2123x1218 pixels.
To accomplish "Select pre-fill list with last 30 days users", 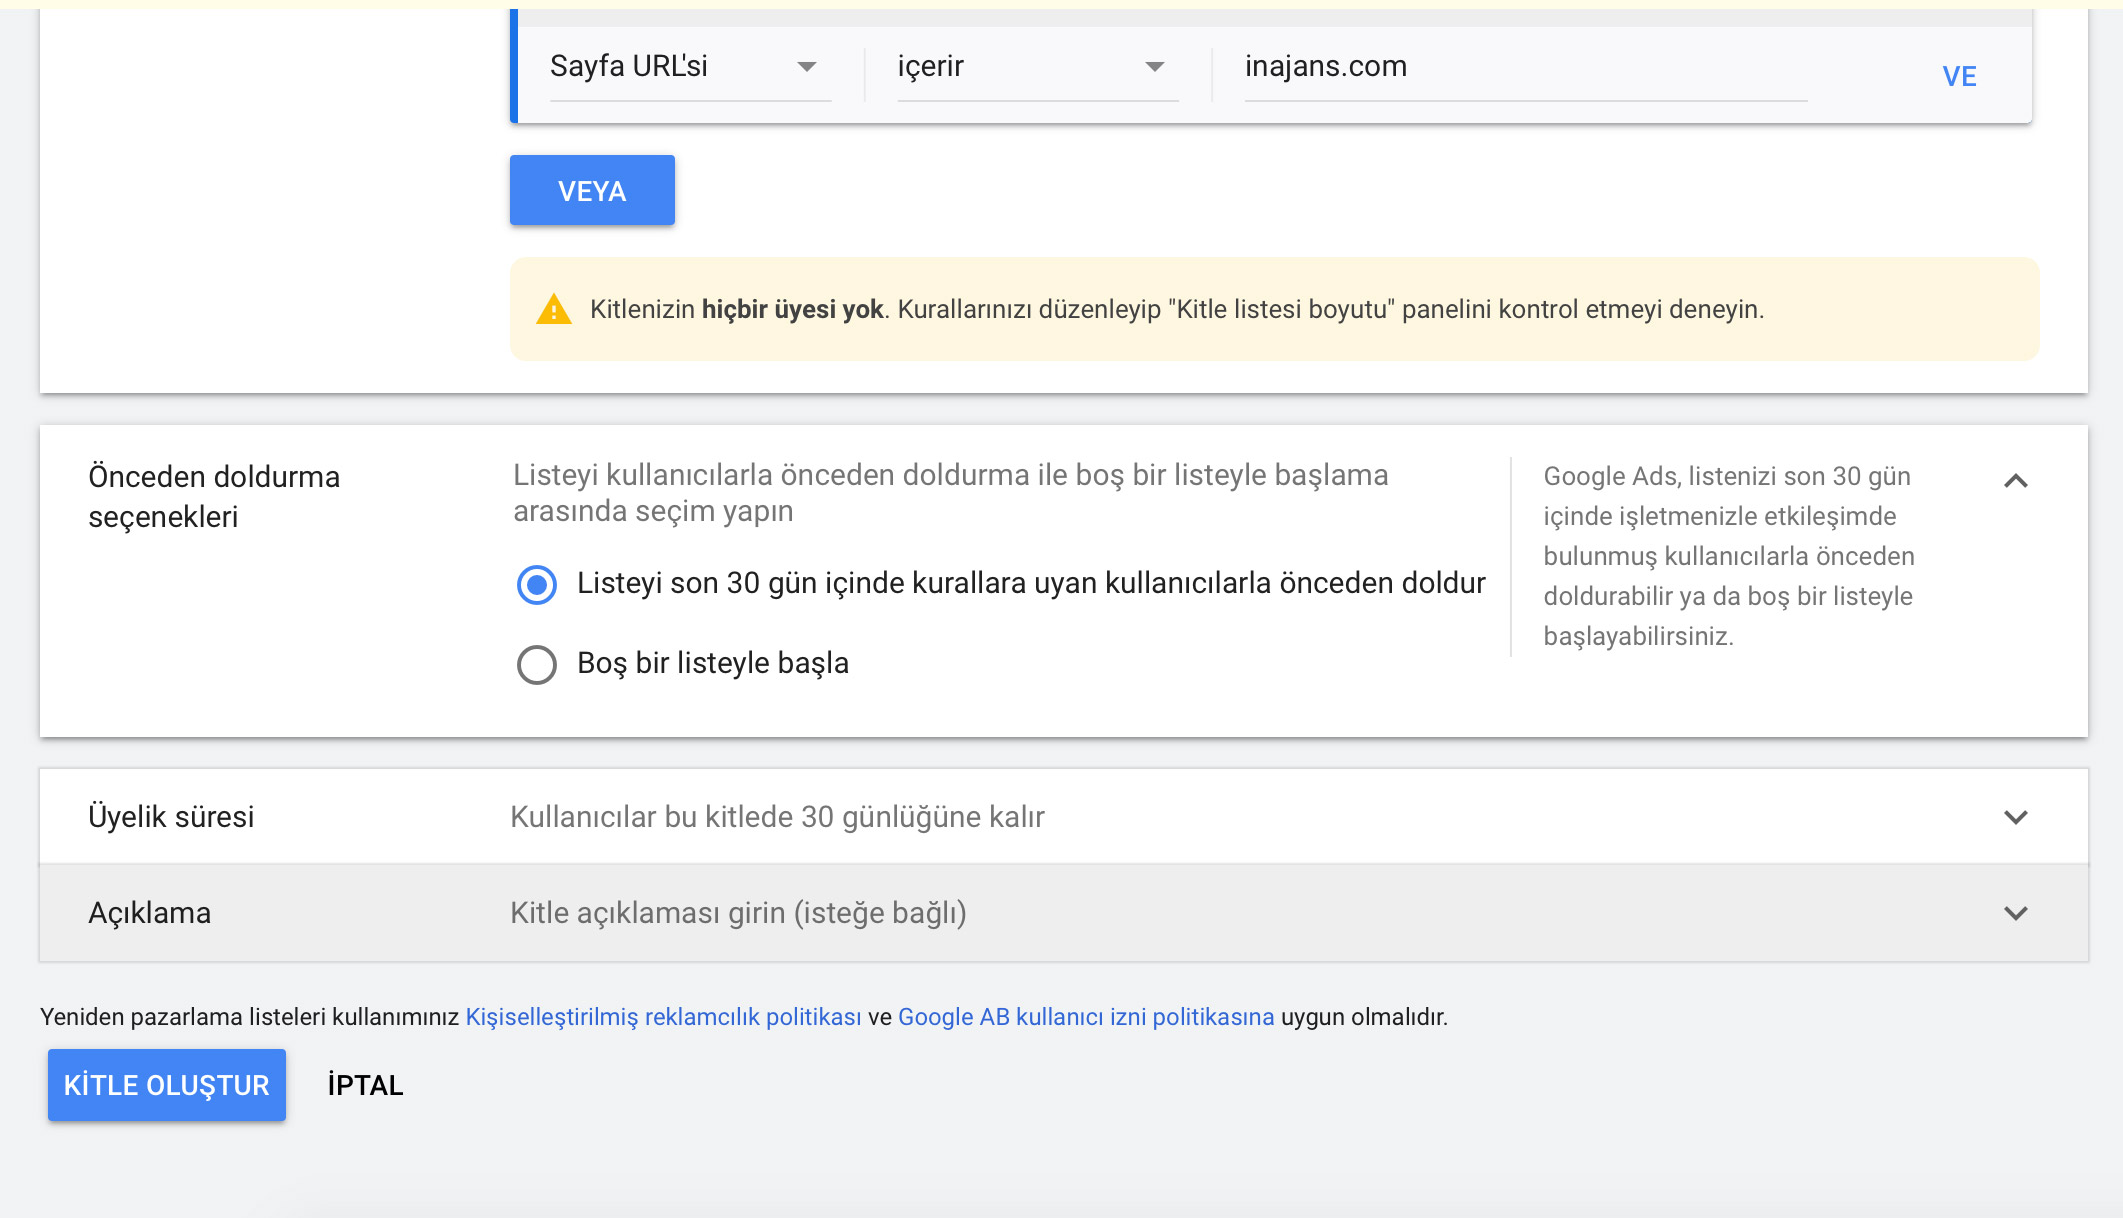I will click(x=537, y=584).
